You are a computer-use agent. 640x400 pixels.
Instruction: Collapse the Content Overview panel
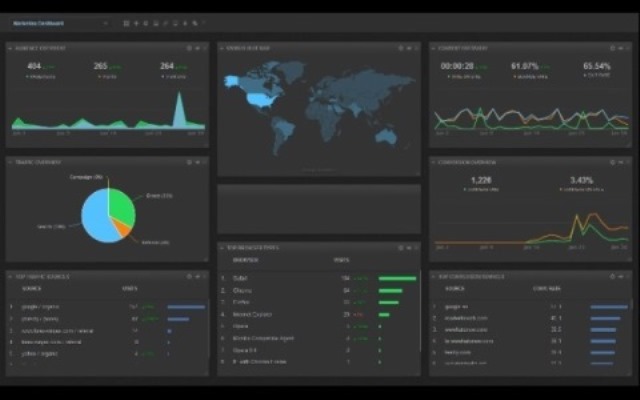(433, 48)
